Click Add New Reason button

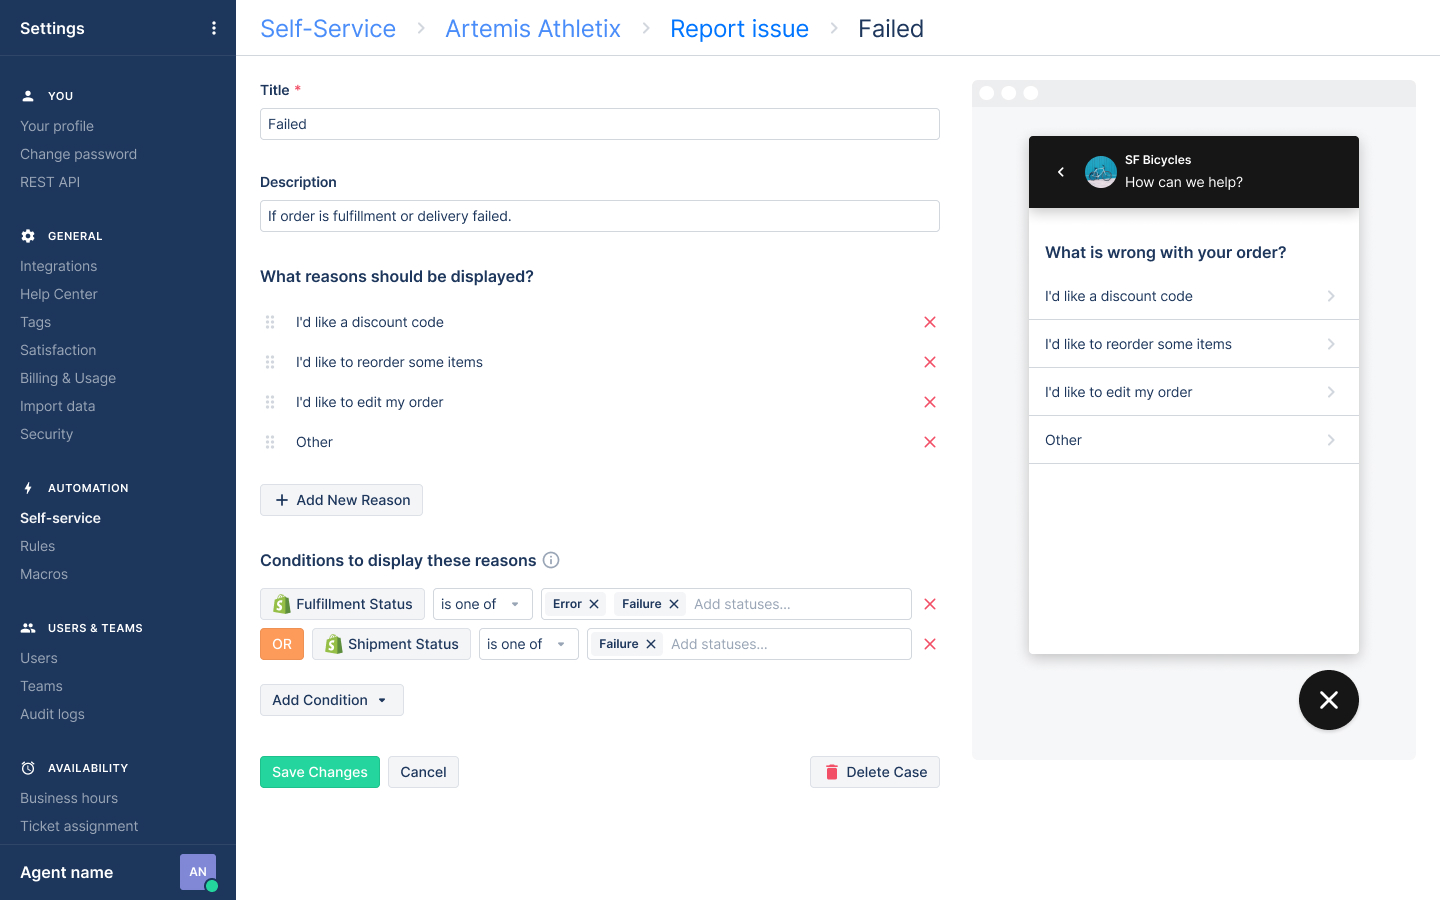click(x=341, y=500)
